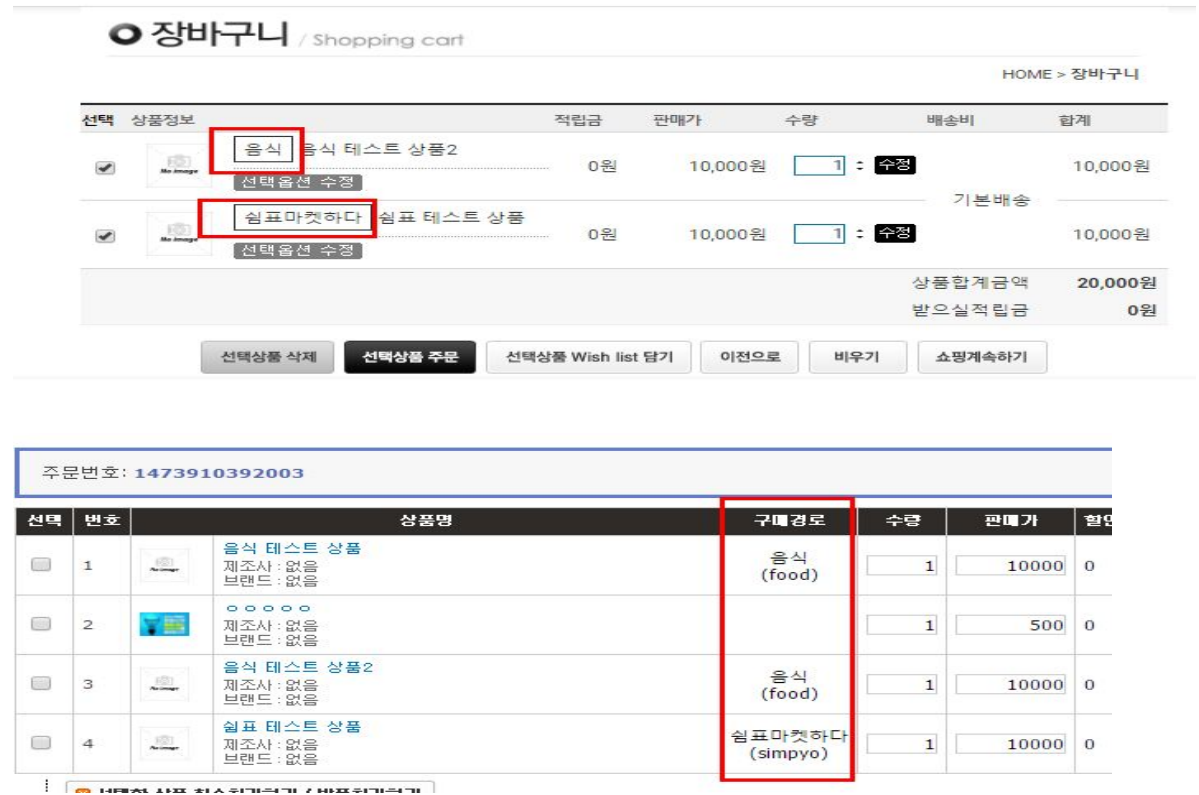Click 선택옵션 수정 under 음식 테스트 상품2

pos(298,182)
